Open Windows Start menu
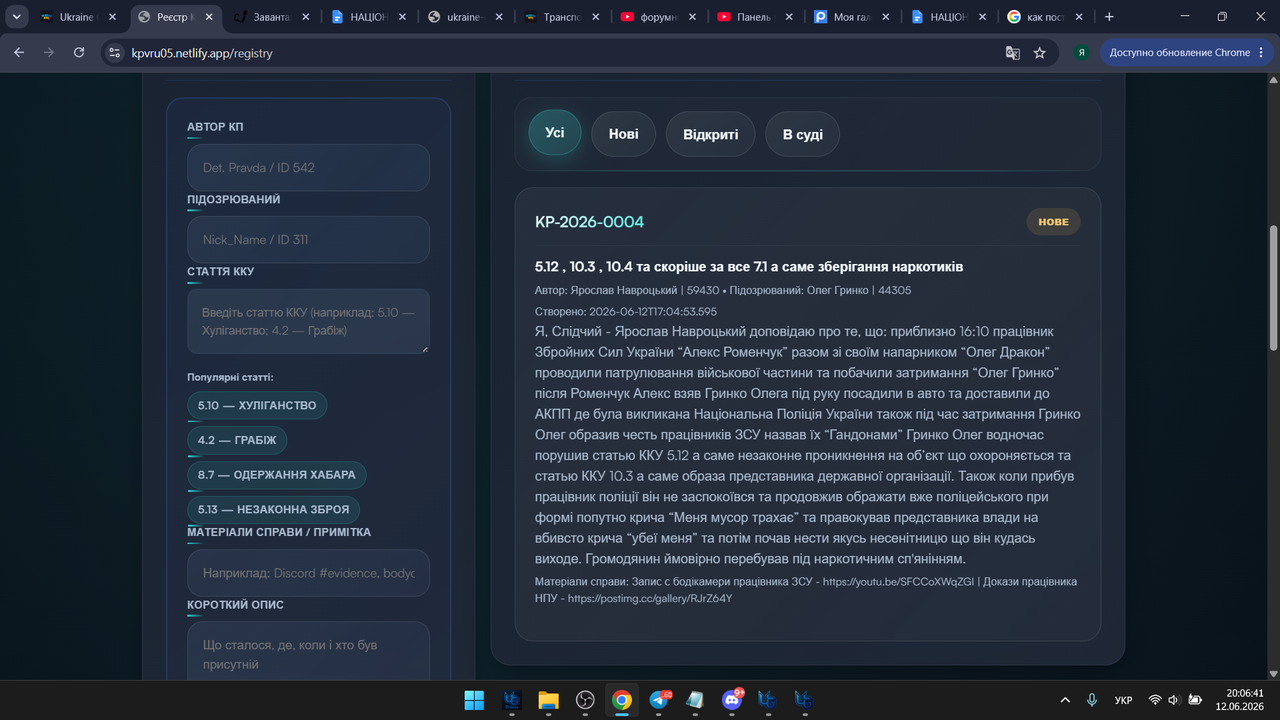Viewport: 1280px width, 720px height. click(474, 700)
